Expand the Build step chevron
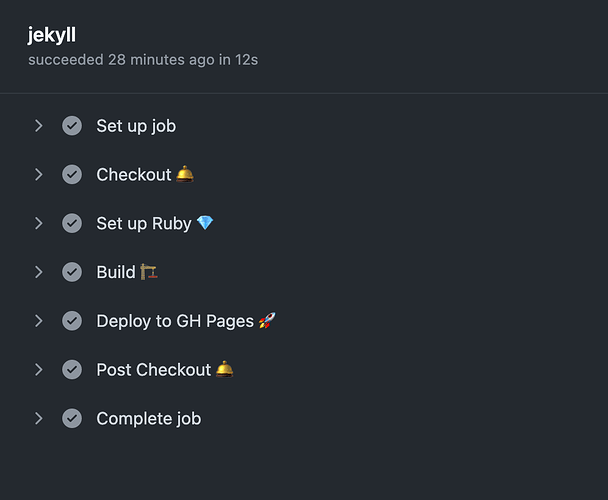The width and height of the screenshot is (608, 500). click(x=38, y=272)
